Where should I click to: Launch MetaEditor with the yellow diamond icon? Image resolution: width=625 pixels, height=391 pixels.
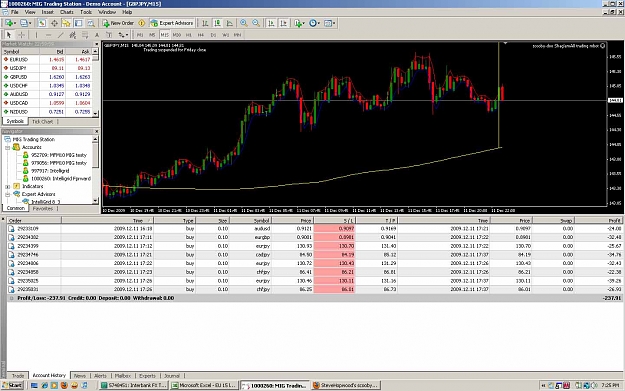(x=142, y=23)
